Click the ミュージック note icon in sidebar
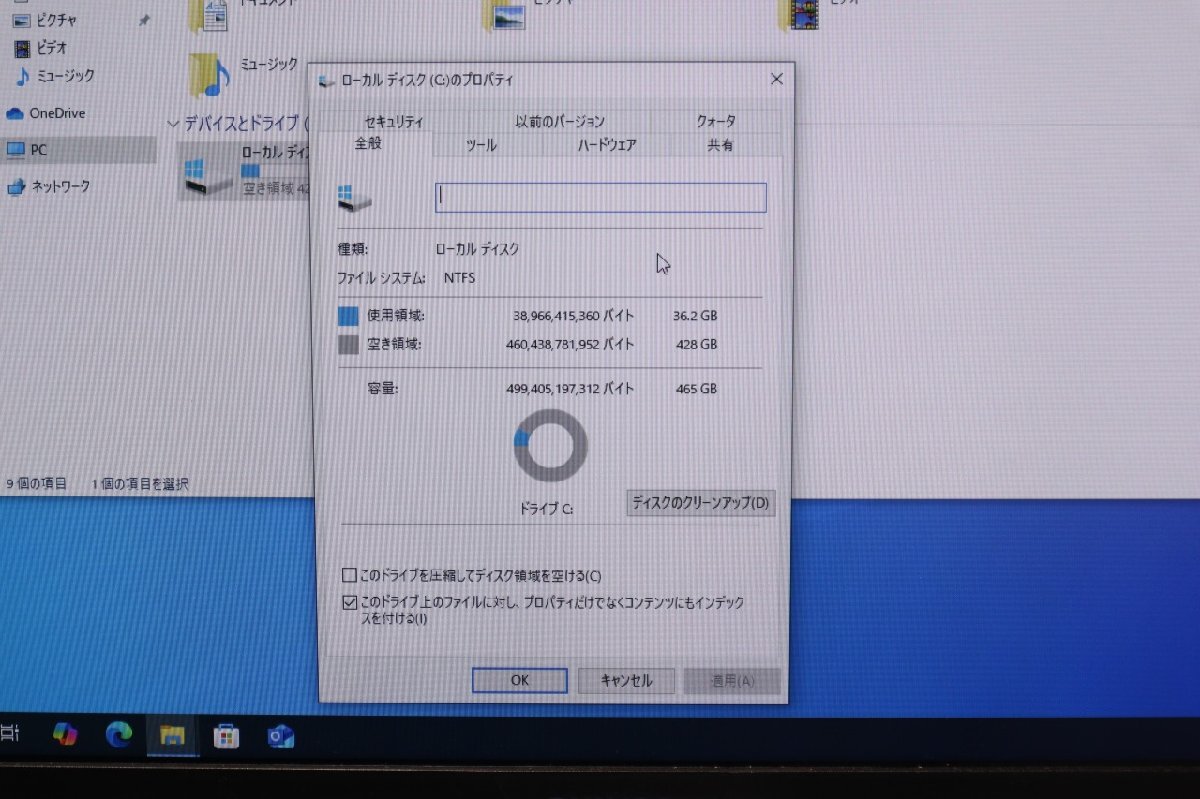1200x799 pixels. tap(23, 76)
